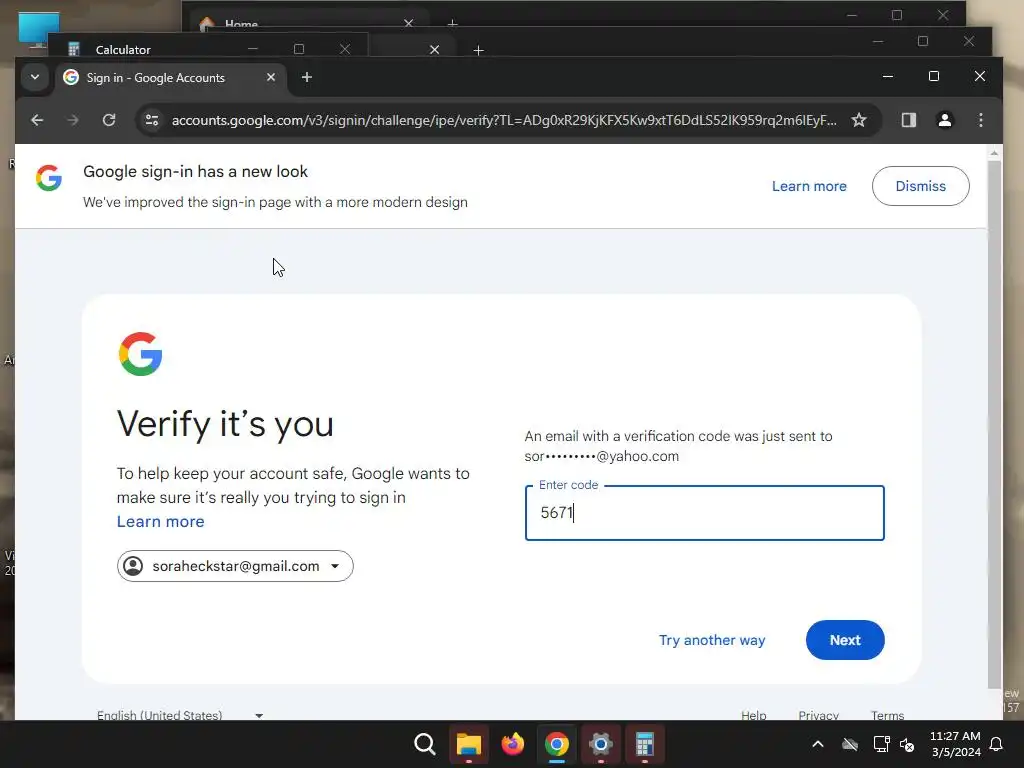Image resolution: width=1024 pixels, height=768 pixels.
Task: Click Learn more under Verify it's you
Action: coord(161,521)
